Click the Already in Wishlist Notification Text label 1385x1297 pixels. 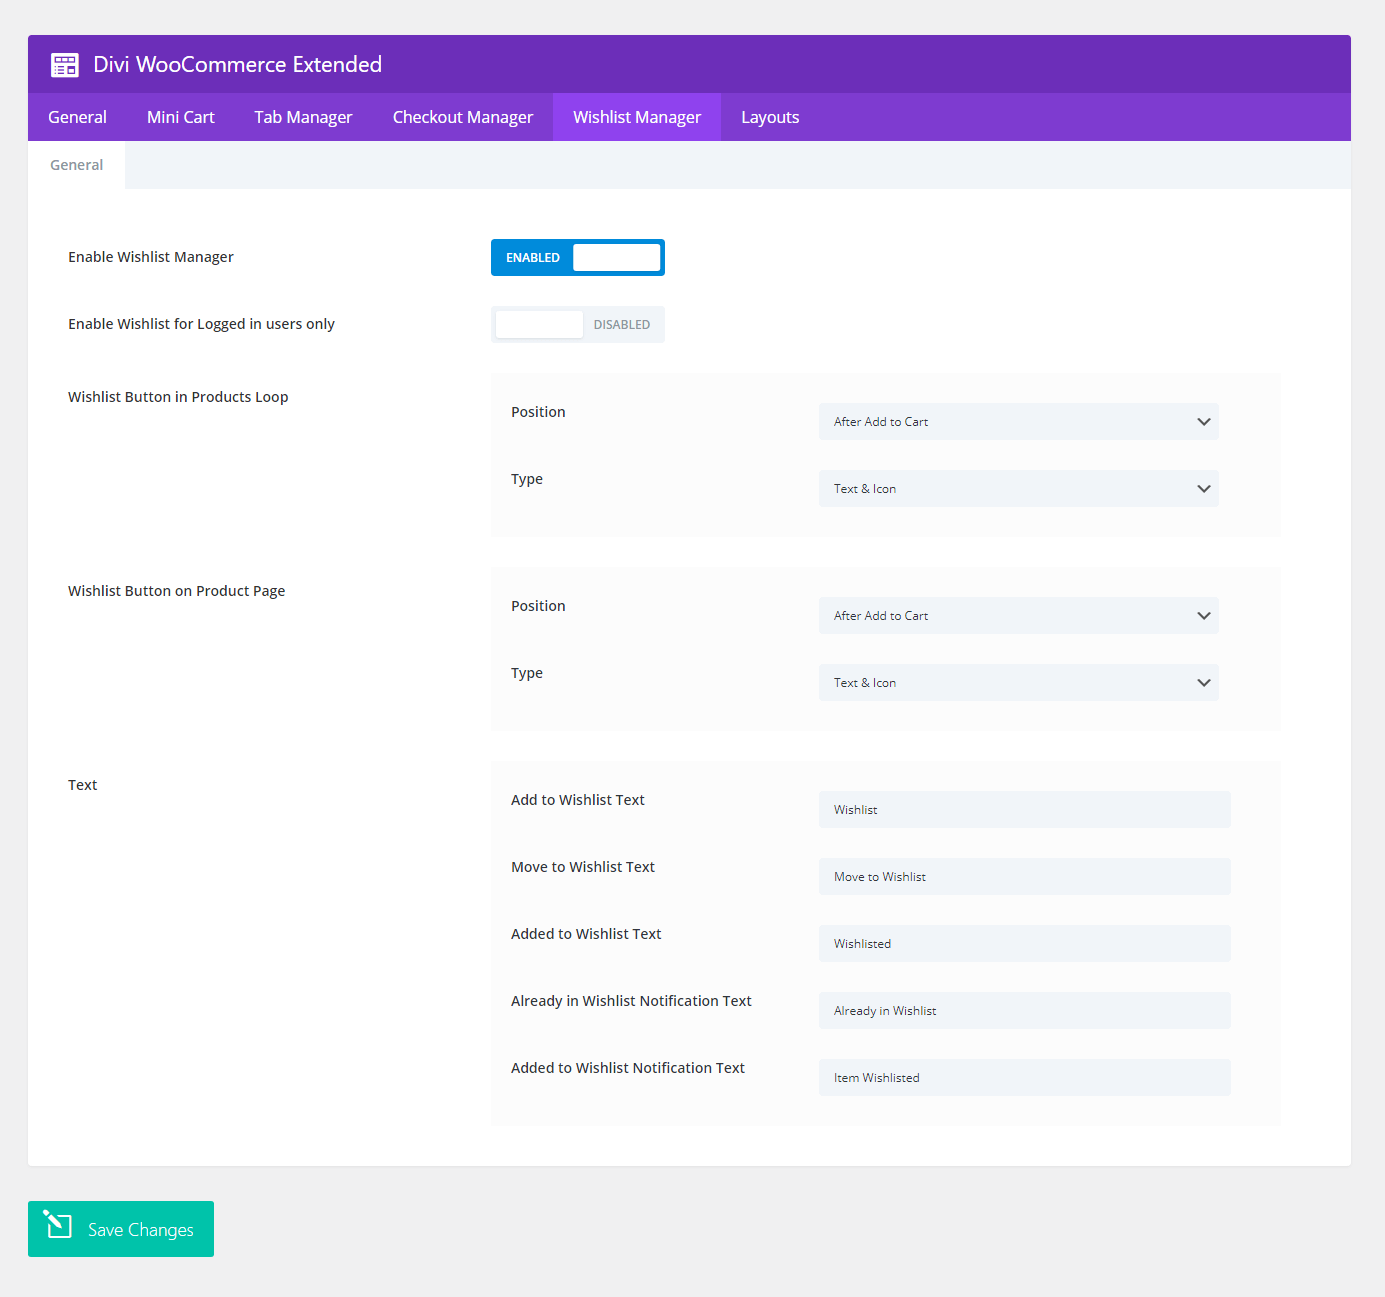pyautogui.click(x=631, y=1001)
